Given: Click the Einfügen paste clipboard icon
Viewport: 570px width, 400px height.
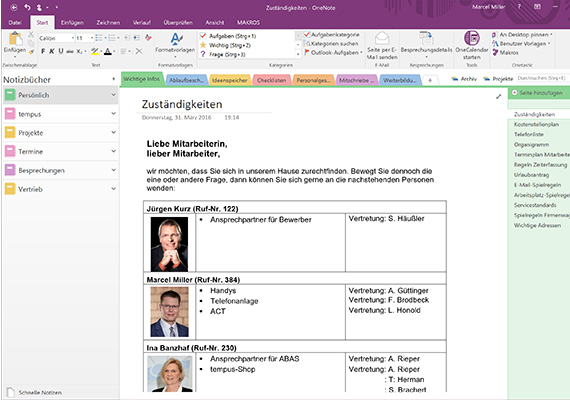Looking at the screenshot, I should coord(15,39).
